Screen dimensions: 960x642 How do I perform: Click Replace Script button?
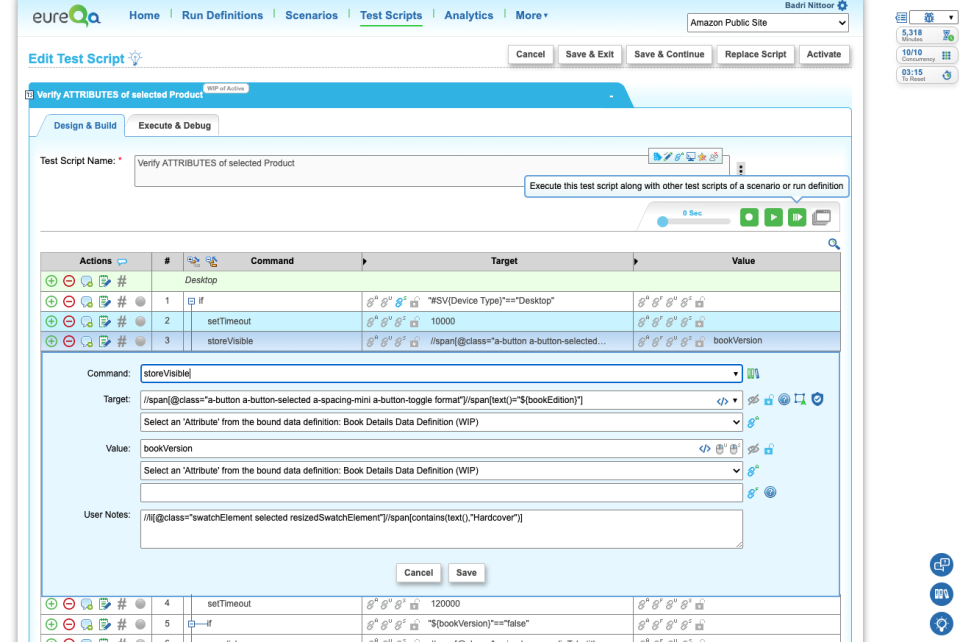(756, 54)
